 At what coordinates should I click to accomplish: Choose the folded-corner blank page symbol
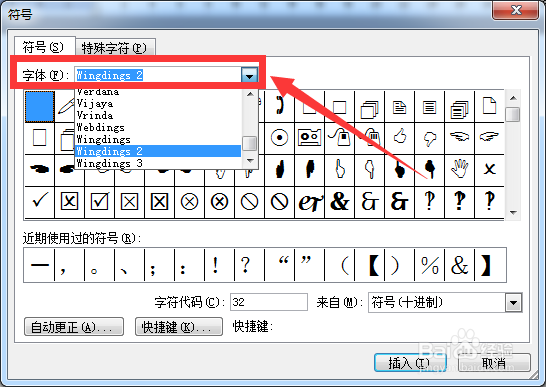point(489,106)
